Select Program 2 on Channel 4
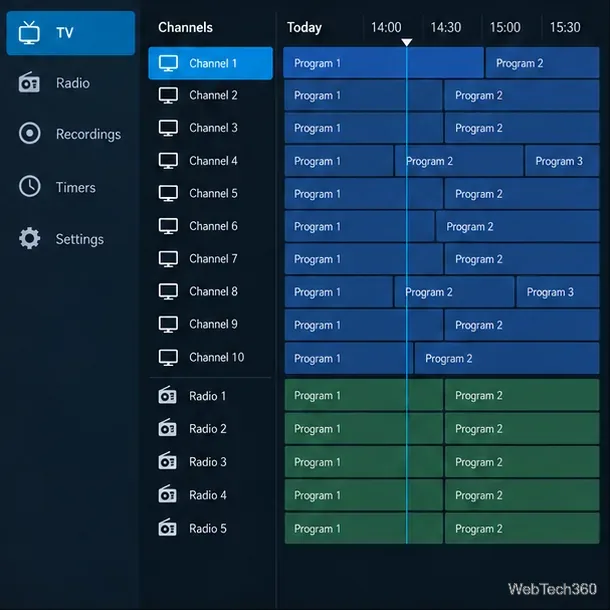The image size is (610, 610). click(459, 161)
